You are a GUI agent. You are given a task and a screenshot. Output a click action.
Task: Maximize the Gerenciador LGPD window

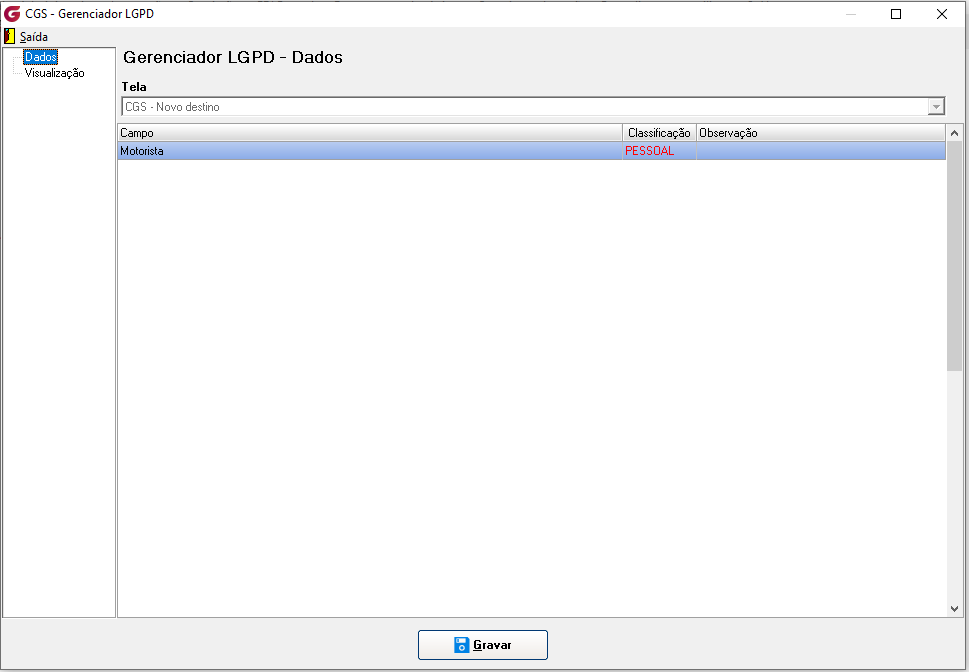896,14
